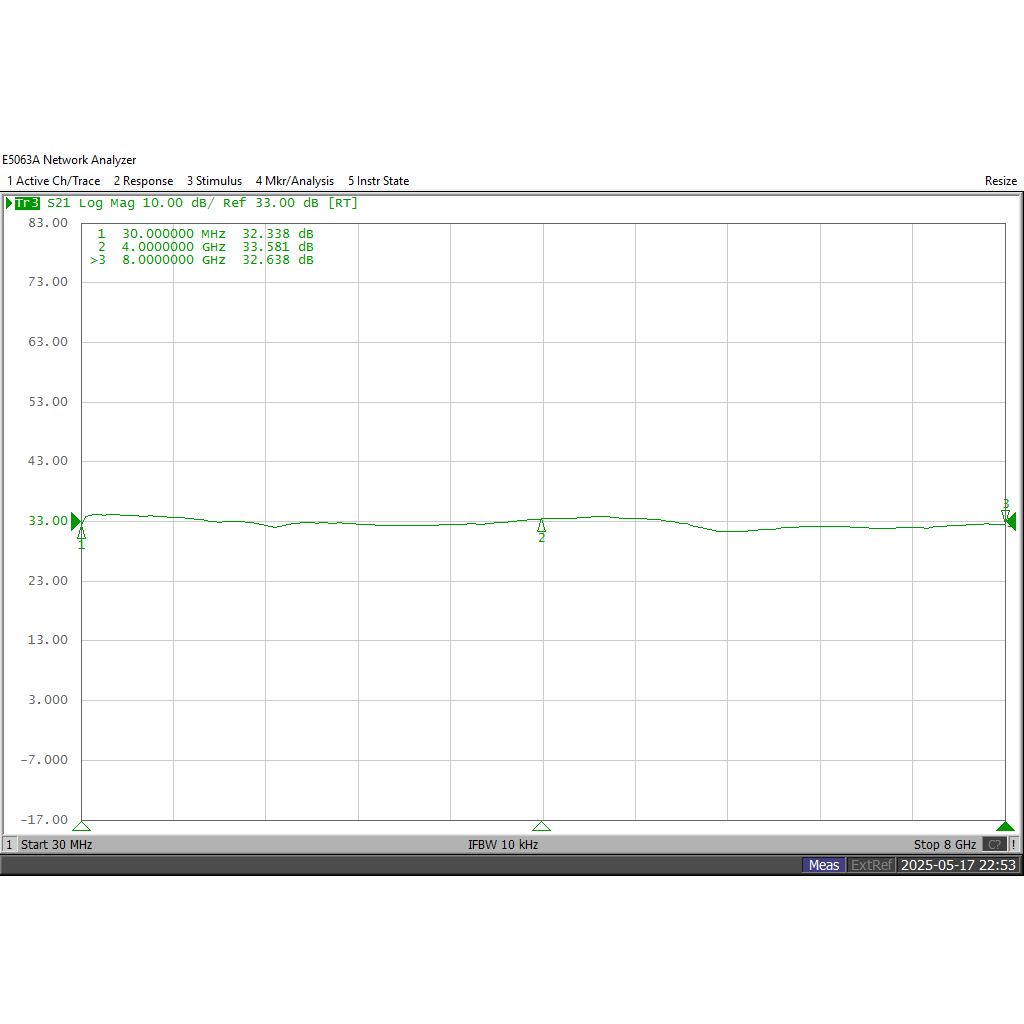Click the reference level arrow on left axis

(x=73, y=520)
